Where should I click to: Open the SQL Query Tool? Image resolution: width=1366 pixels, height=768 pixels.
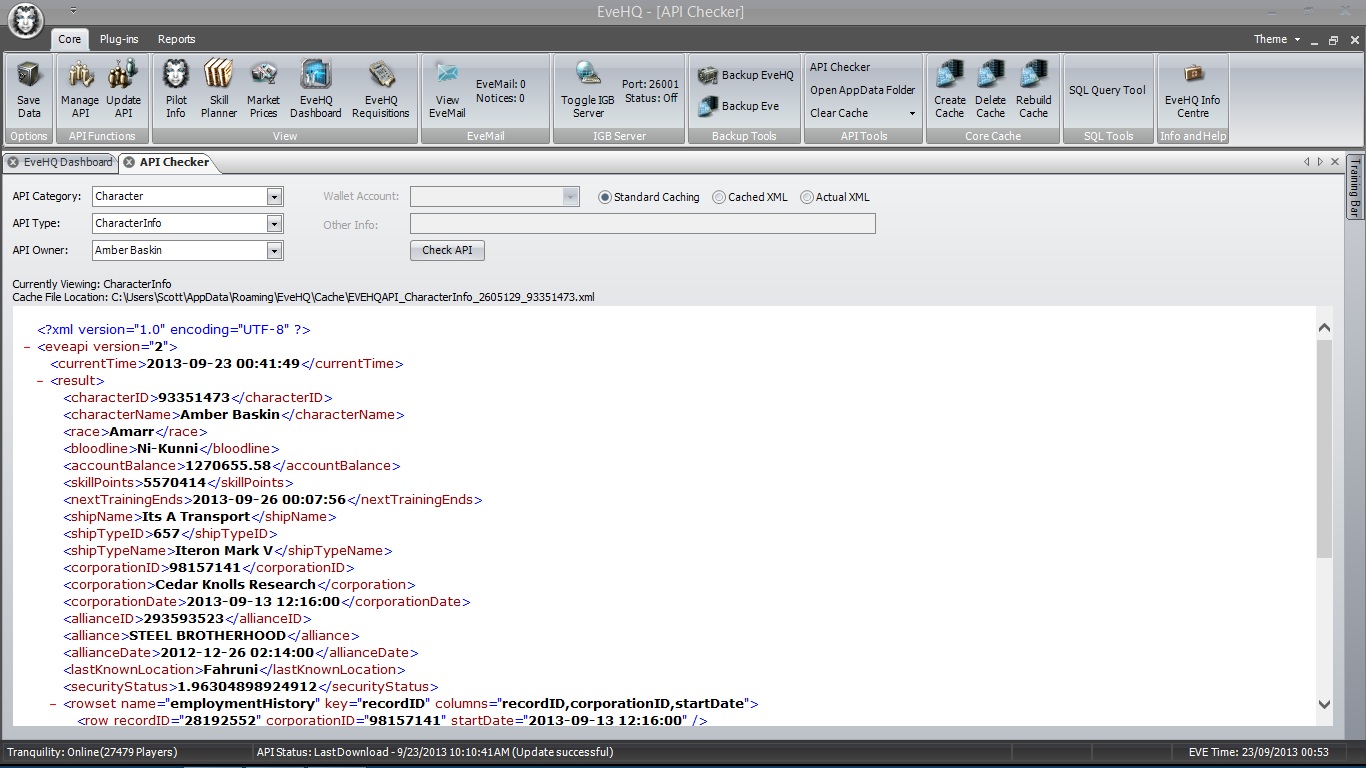(x=1107, y=90)
